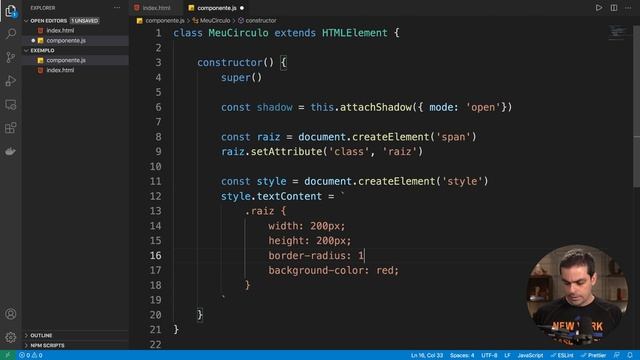Change language mode from JavaScript
Image resolution: width=640 pixels, height=360 pixels.
(x=530, y=355)
